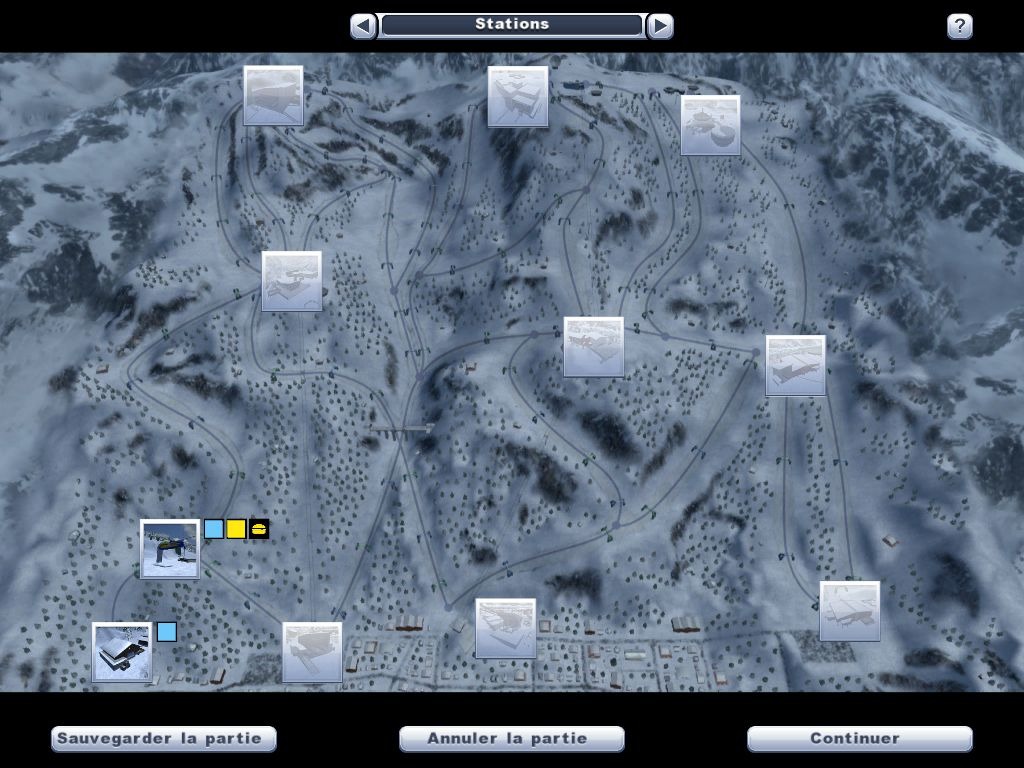Select the faded thumbnail right of the chalet
The height and width of the screenshot is (768, 1024).
click(x=312, y=652)
